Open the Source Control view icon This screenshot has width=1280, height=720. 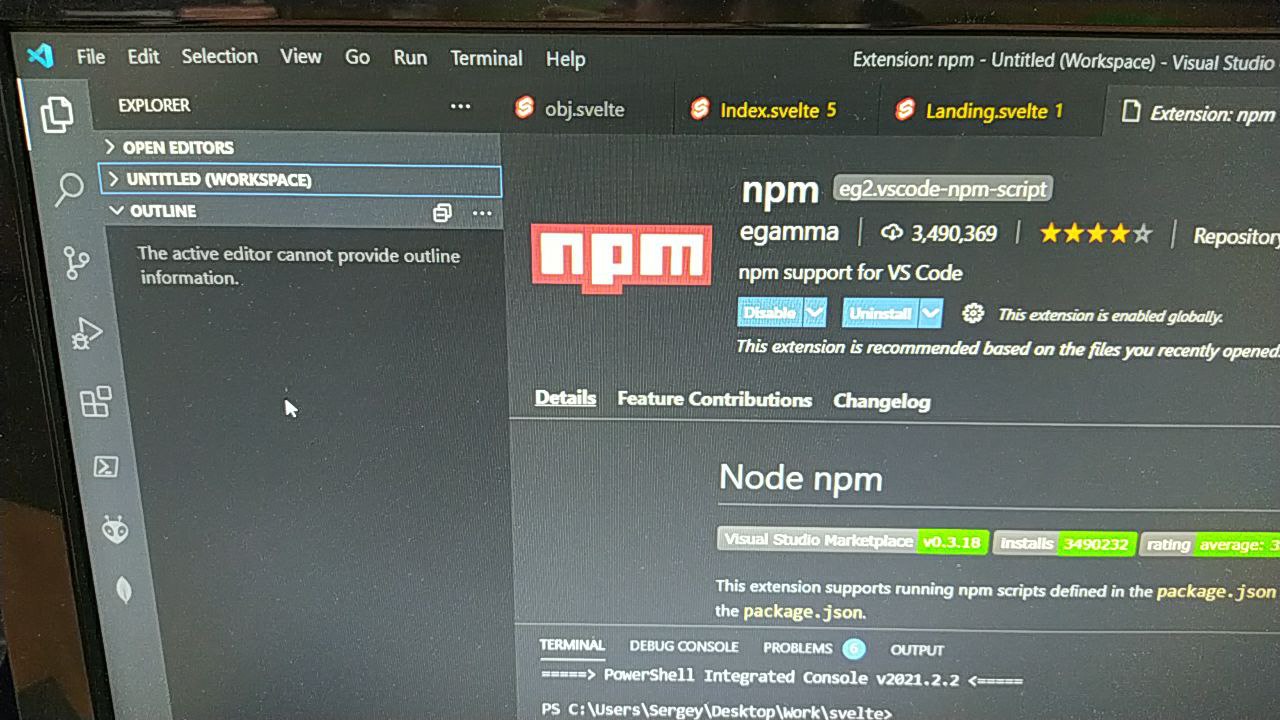pos(76,263)
